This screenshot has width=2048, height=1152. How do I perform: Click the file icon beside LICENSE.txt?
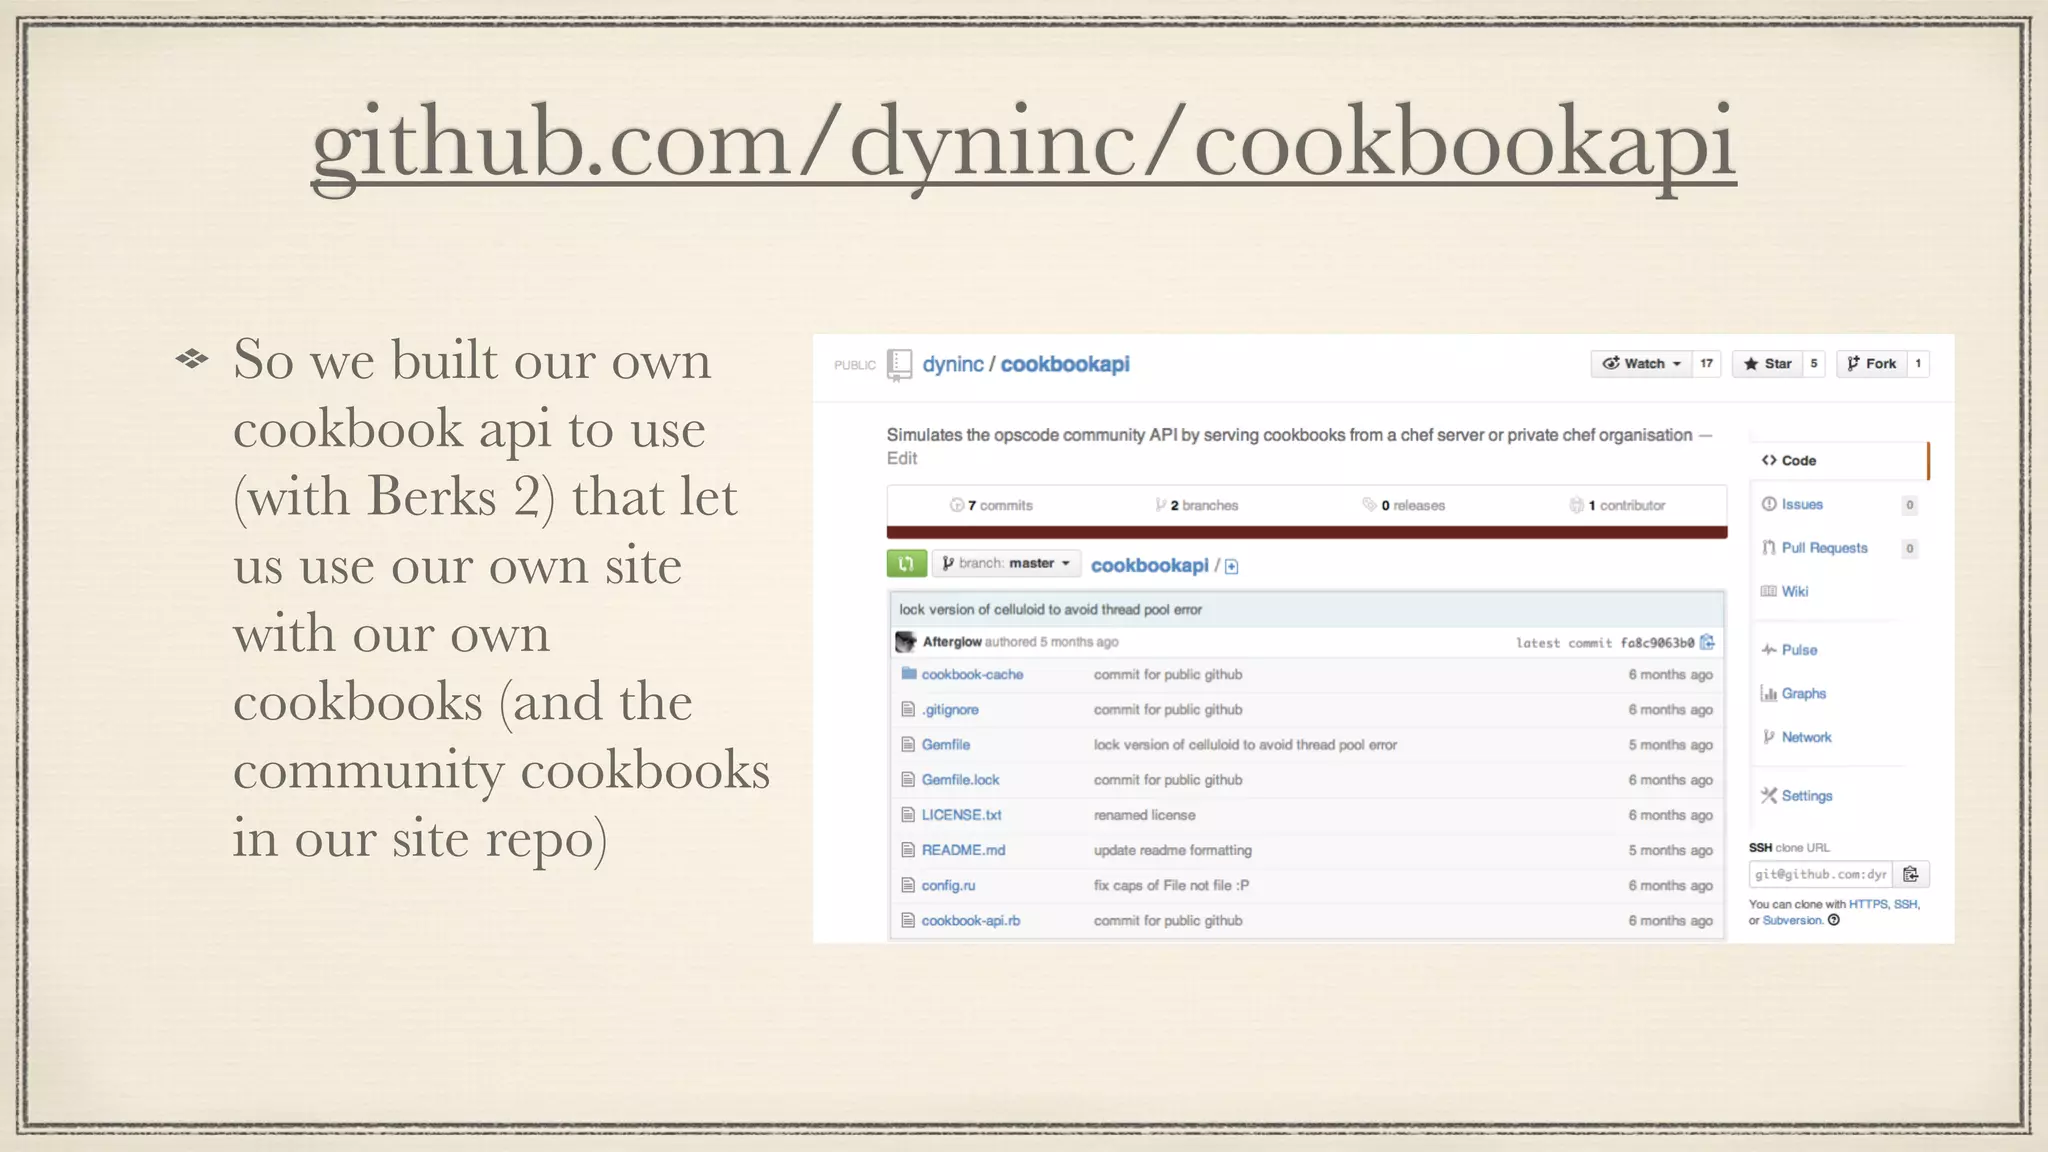point(908,815)
